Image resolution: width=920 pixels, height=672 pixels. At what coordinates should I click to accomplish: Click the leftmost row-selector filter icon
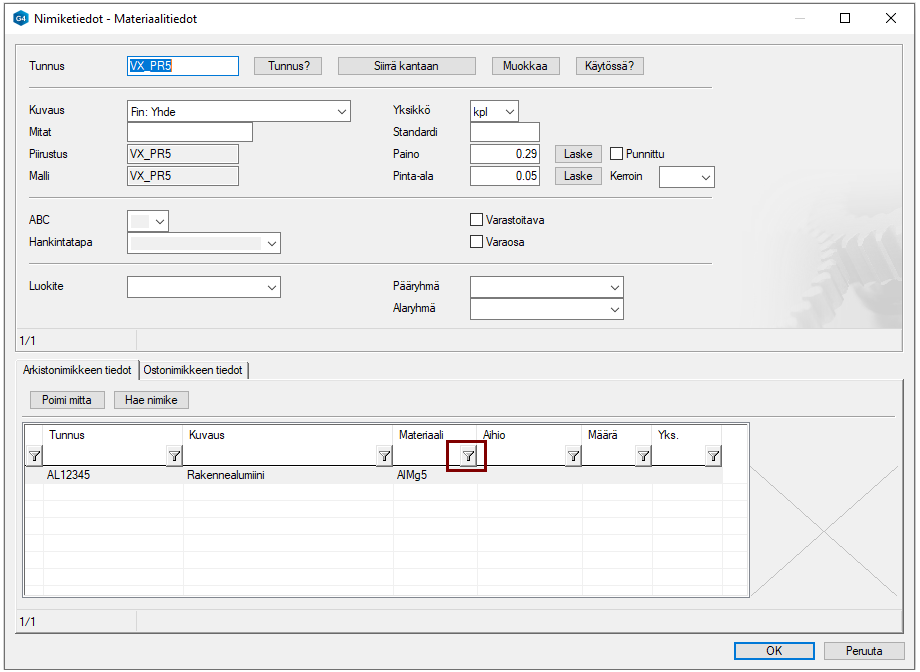click(34, 456)
